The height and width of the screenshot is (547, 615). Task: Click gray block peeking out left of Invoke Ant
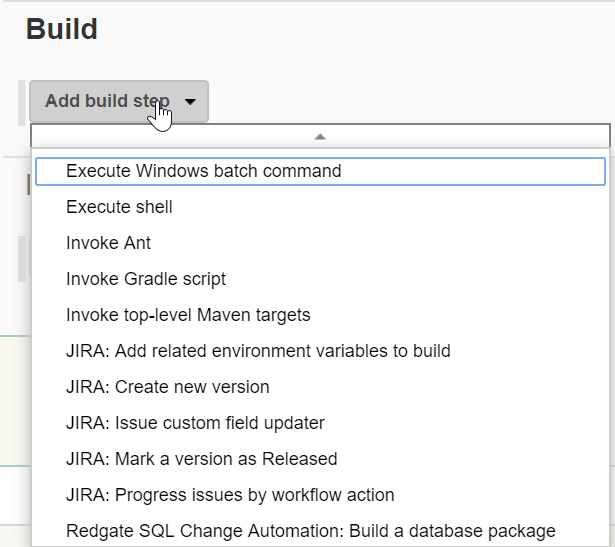click(23, 258)
